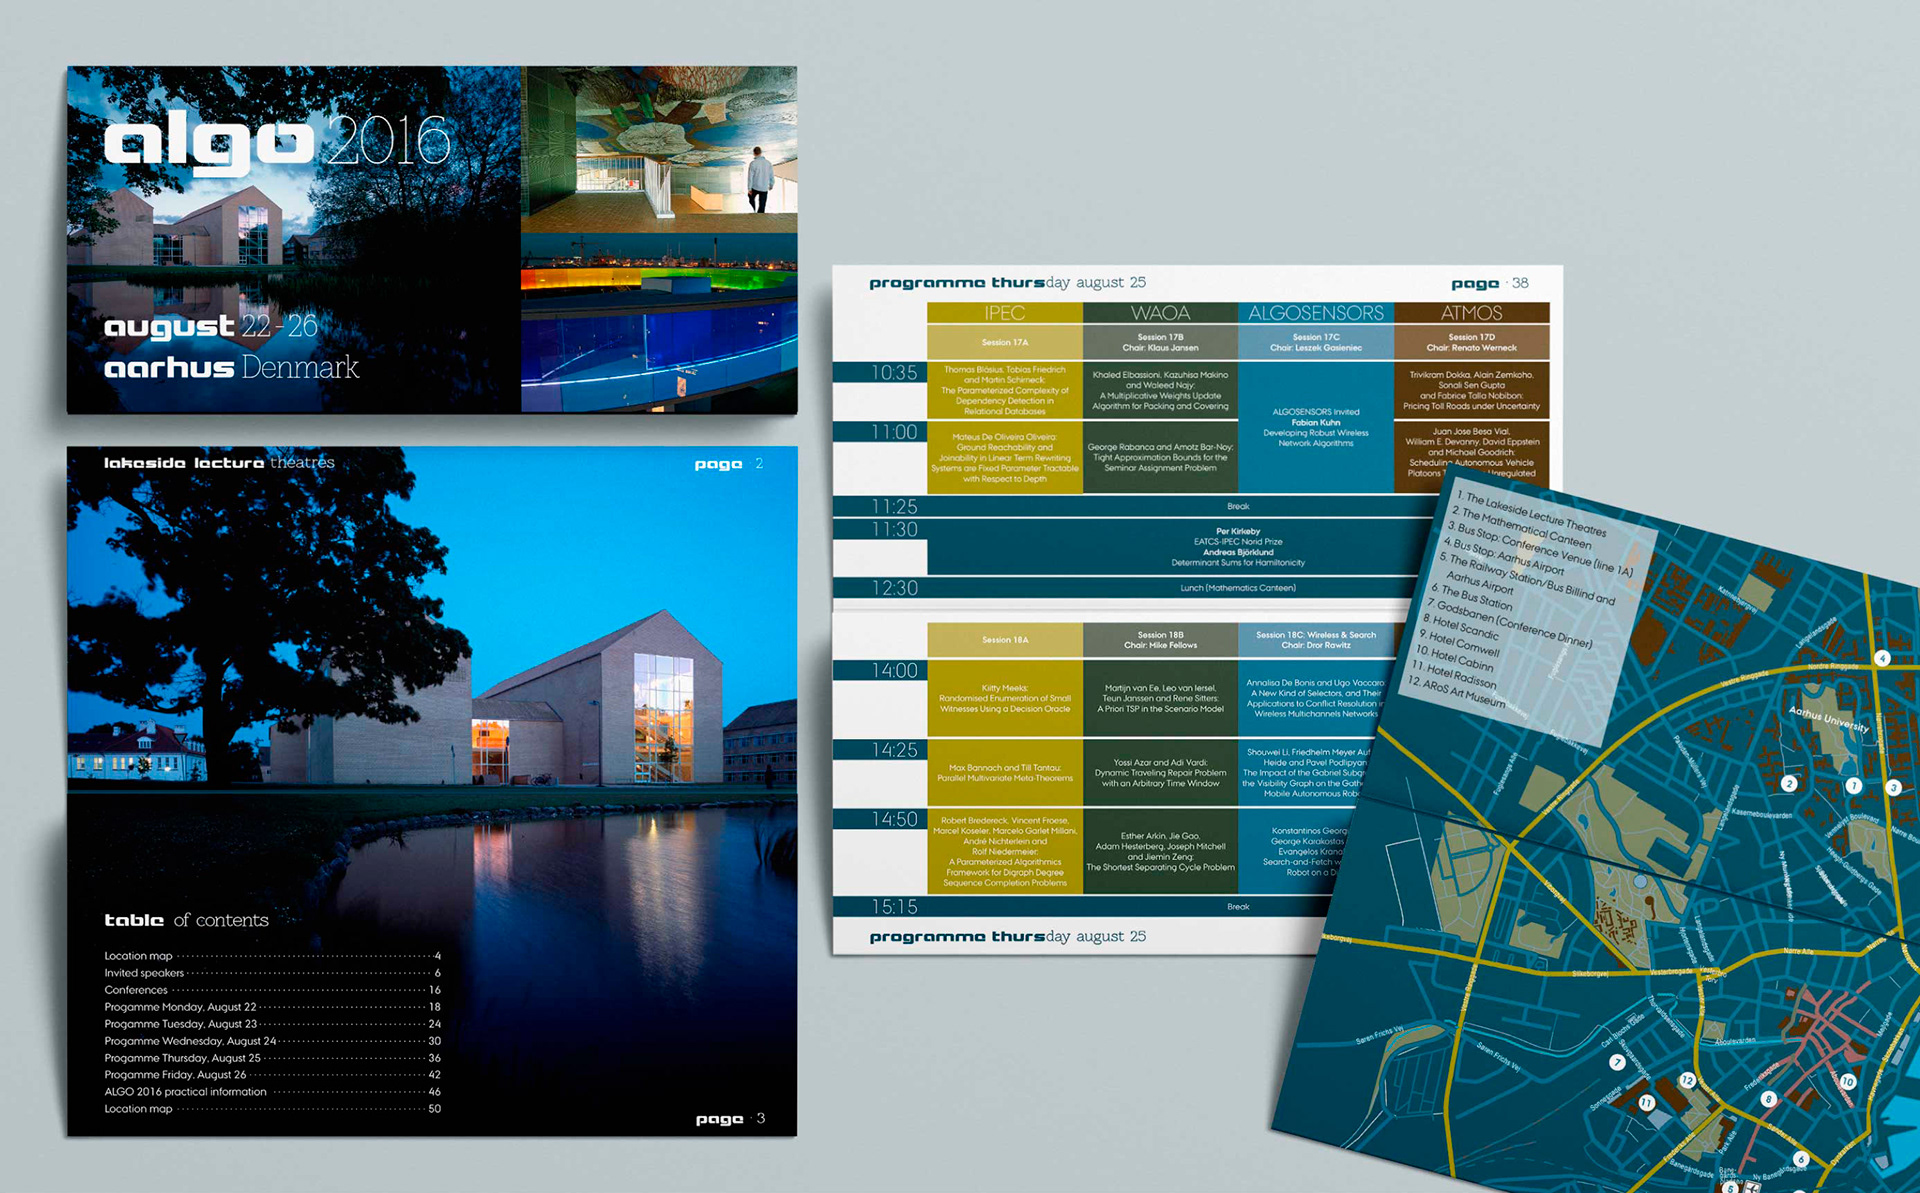
Task: Click map marker number 7
Action: click(x=1617, y=1063)
